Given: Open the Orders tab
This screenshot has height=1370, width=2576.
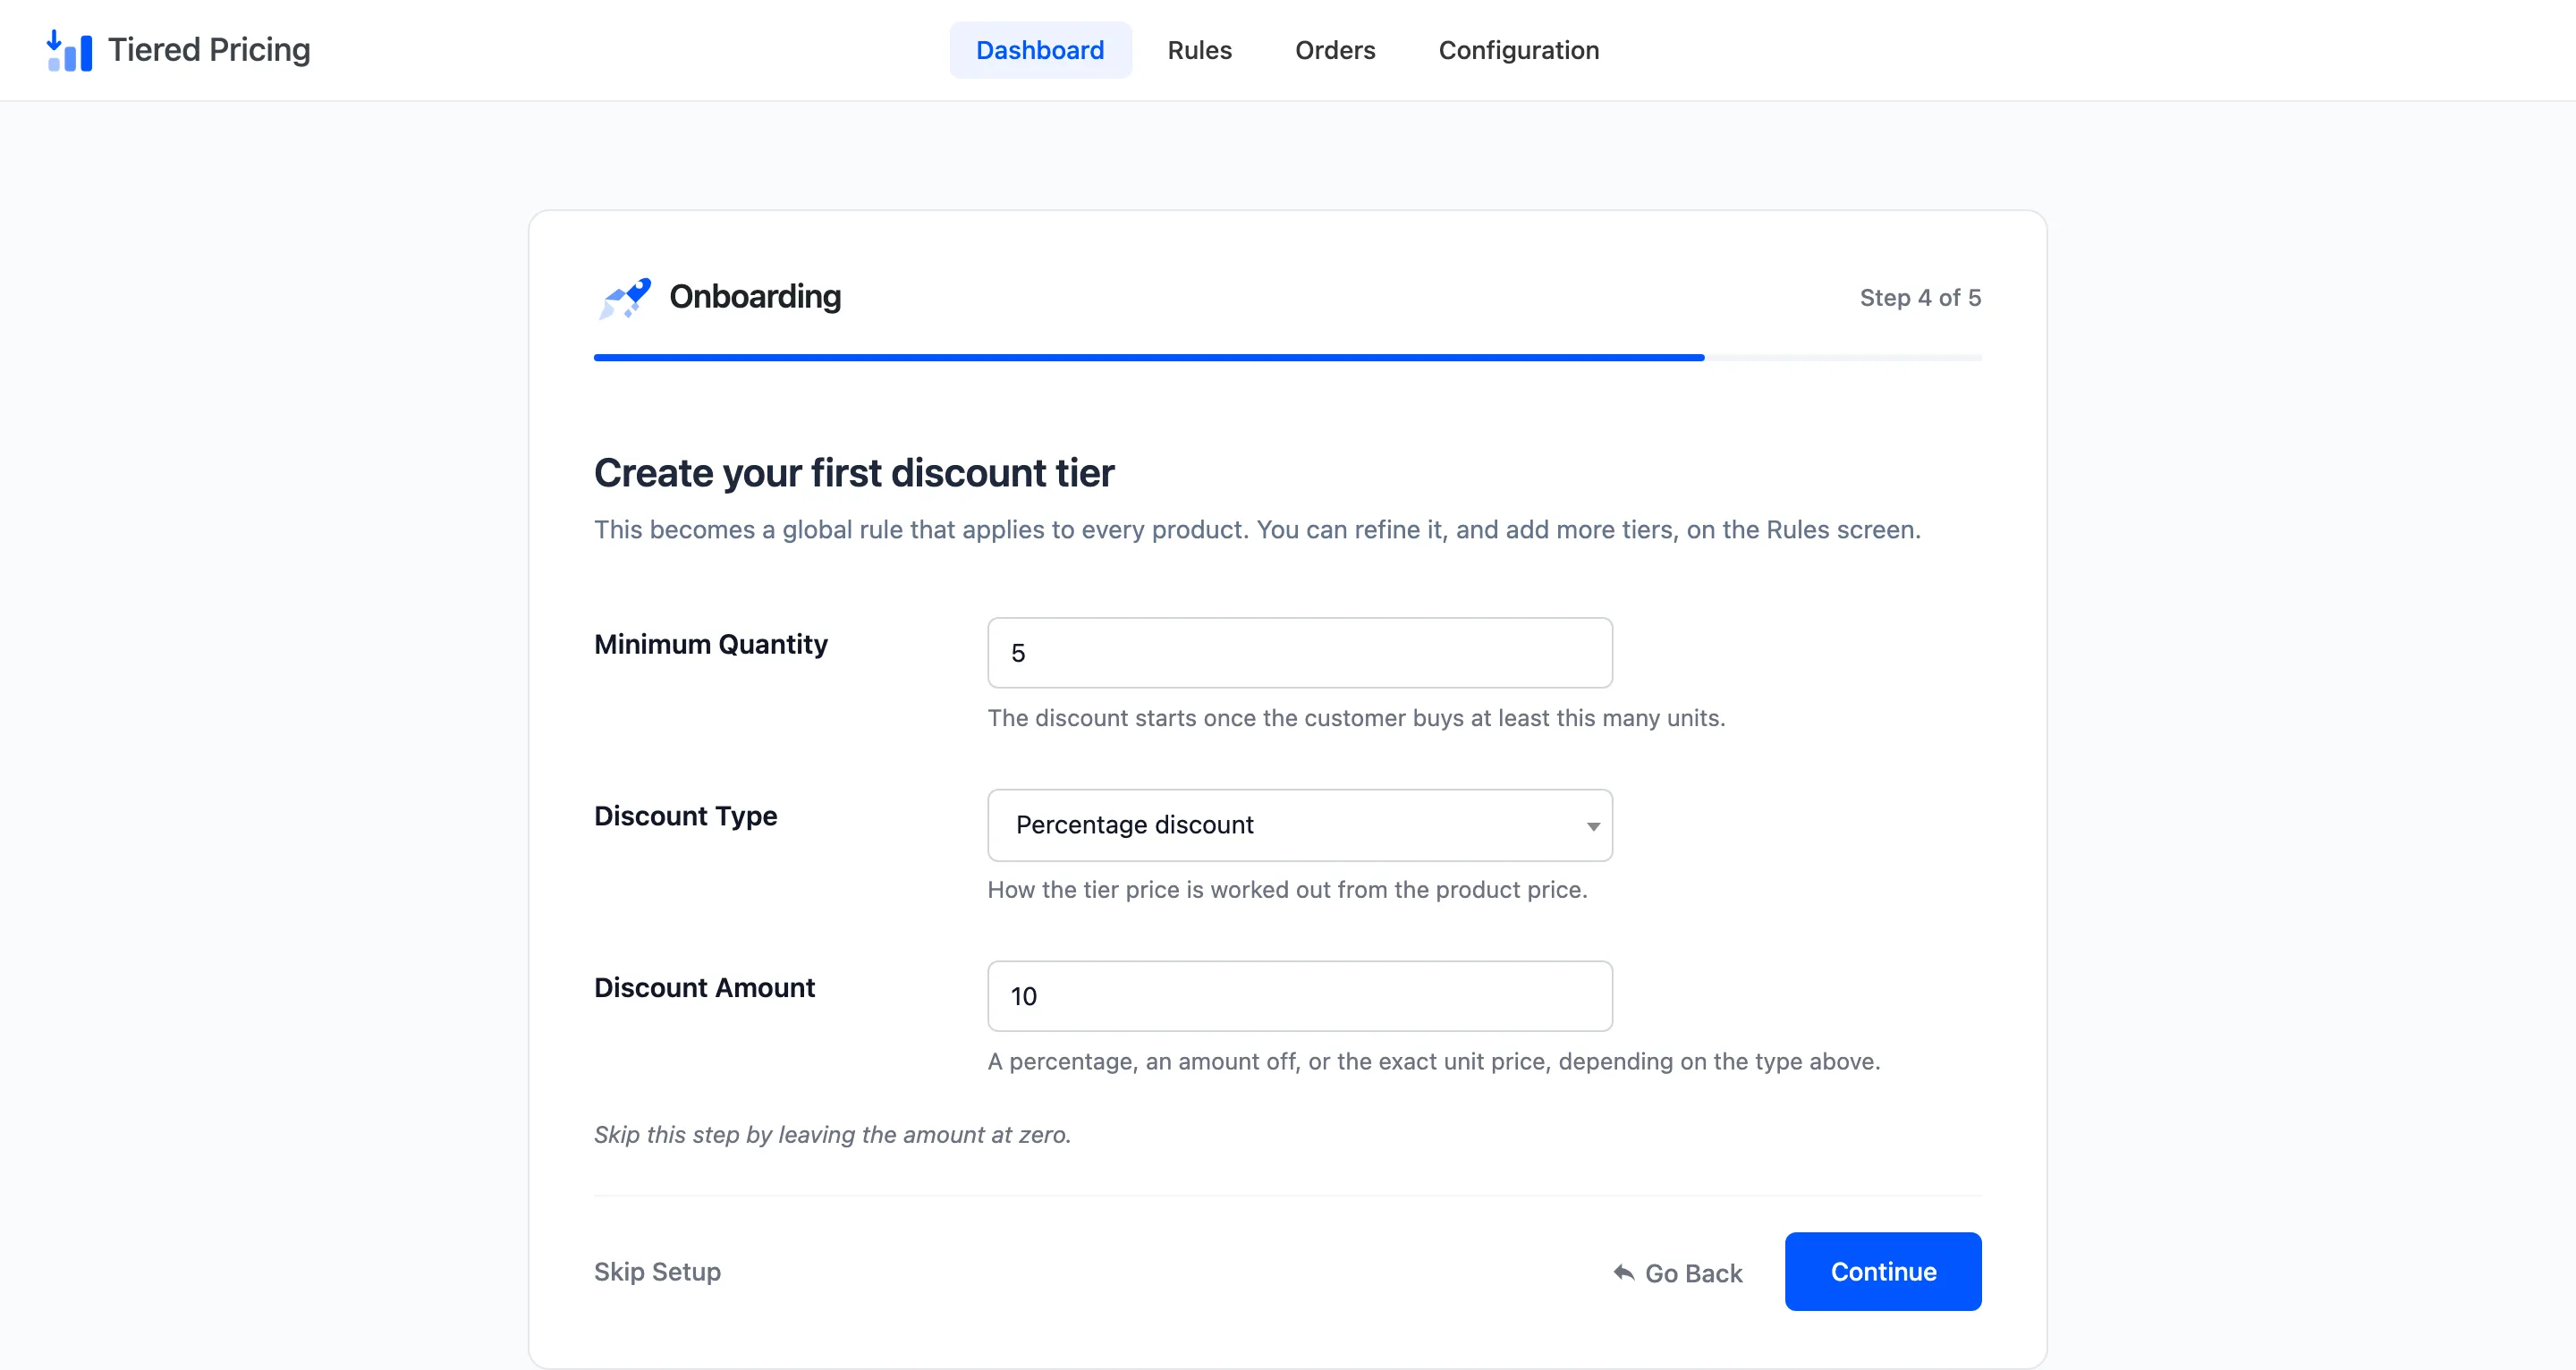Looking at the screenshot, I should (1335, 50).
